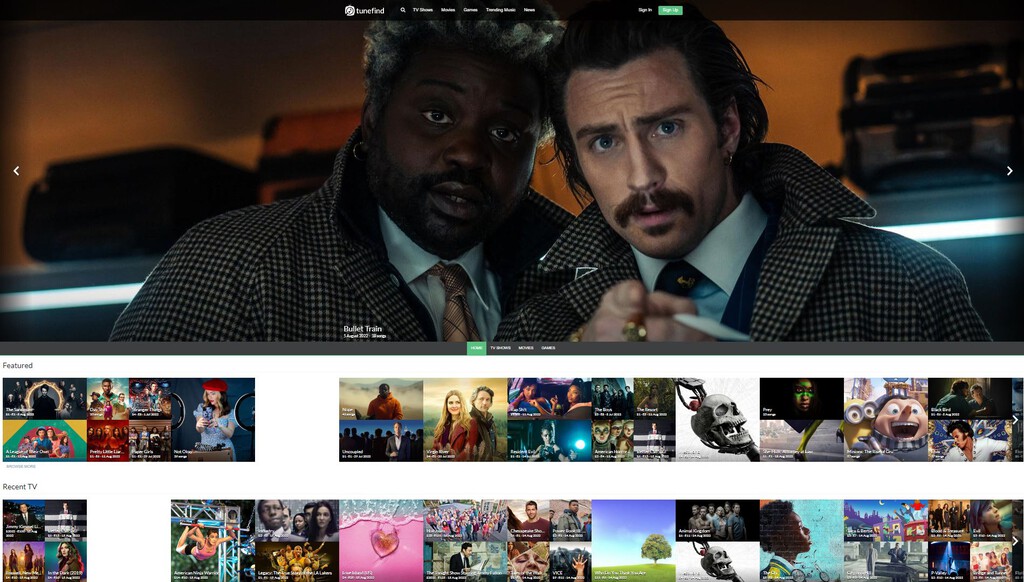The height and width of the screenshot is (582, 1024).
Task: Open the Stranger Things featured thumbnail
Action: [150, 398]
